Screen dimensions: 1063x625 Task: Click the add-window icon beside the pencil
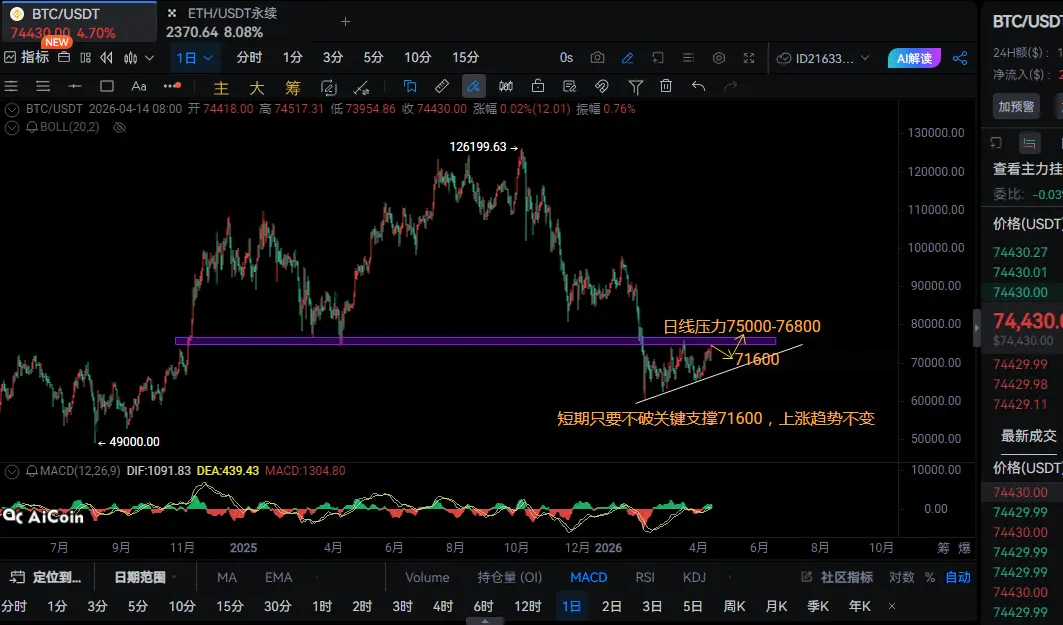(658, 58)
